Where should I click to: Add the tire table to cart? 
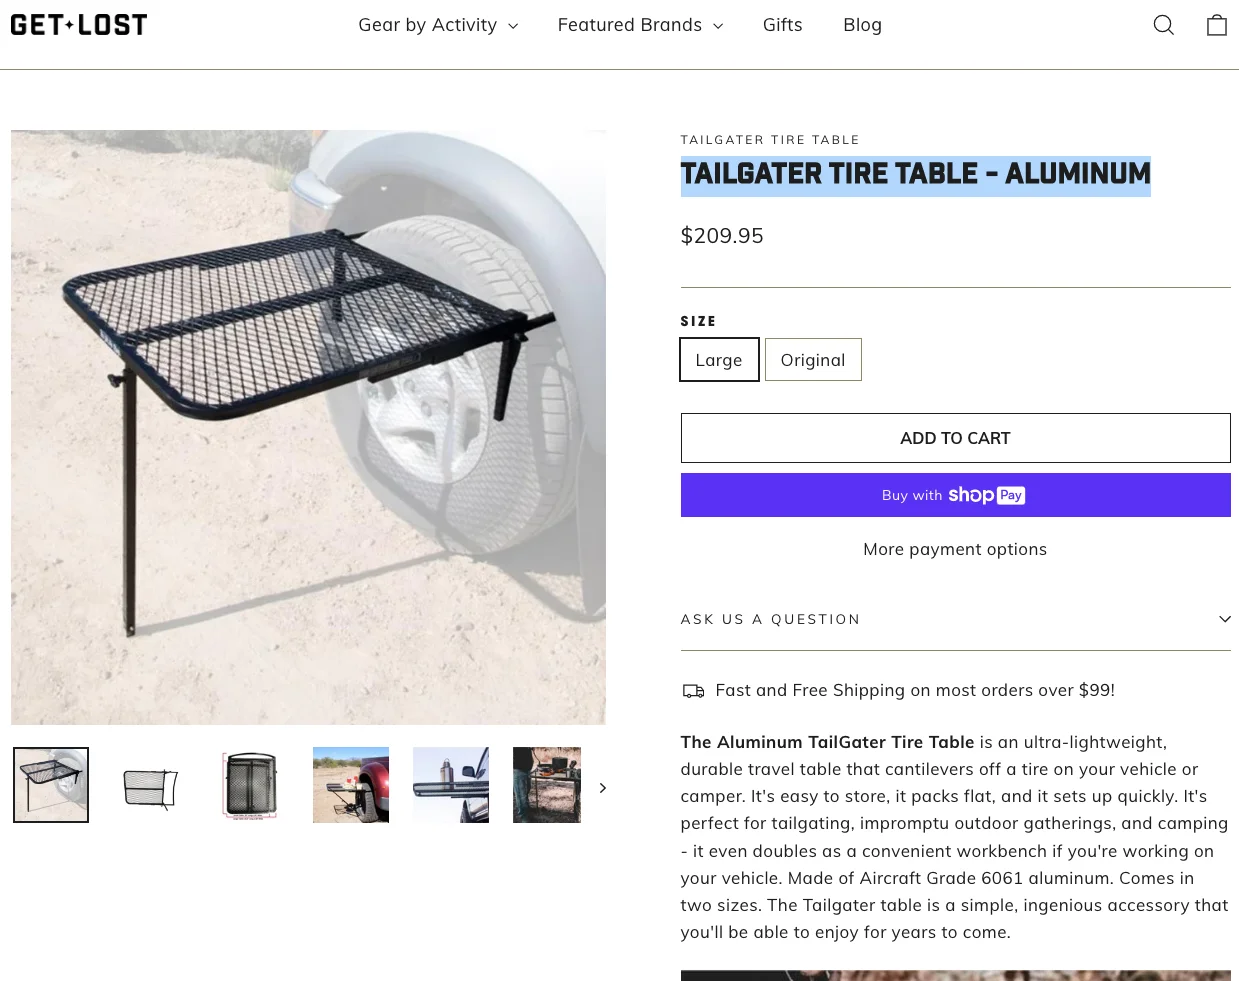pos(955,438)
